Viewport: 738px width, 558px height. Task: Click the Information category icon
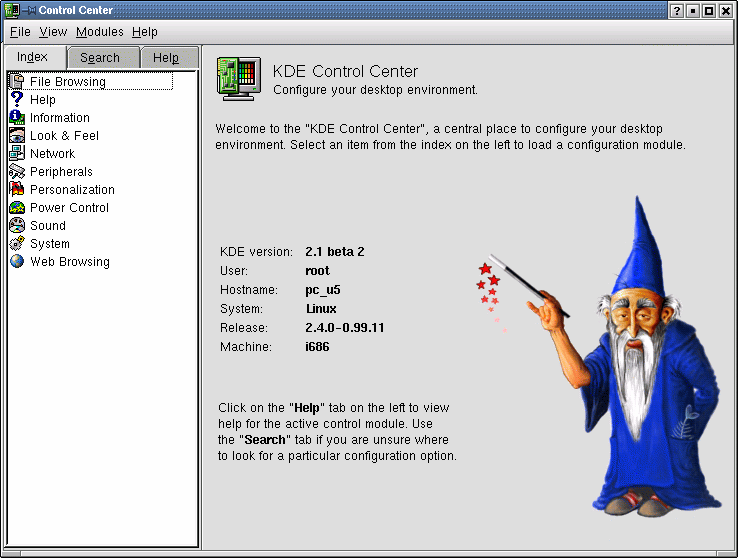click(x=17, y=117)
